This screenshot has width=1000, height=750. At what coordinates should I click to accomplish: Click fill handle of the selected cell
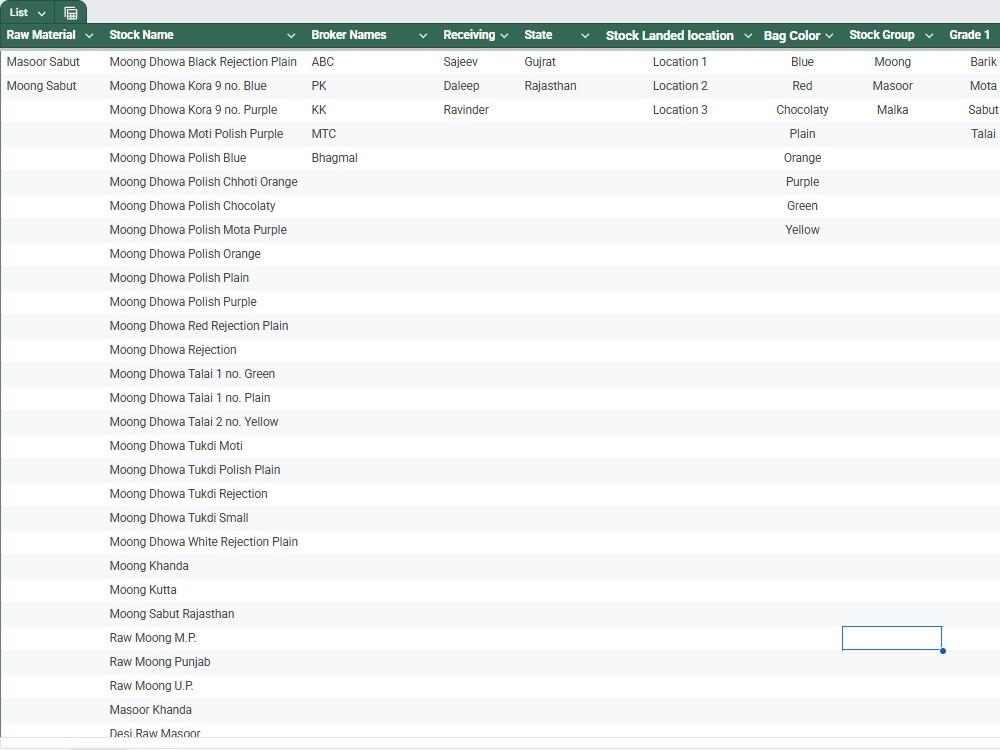click(943, 651)
